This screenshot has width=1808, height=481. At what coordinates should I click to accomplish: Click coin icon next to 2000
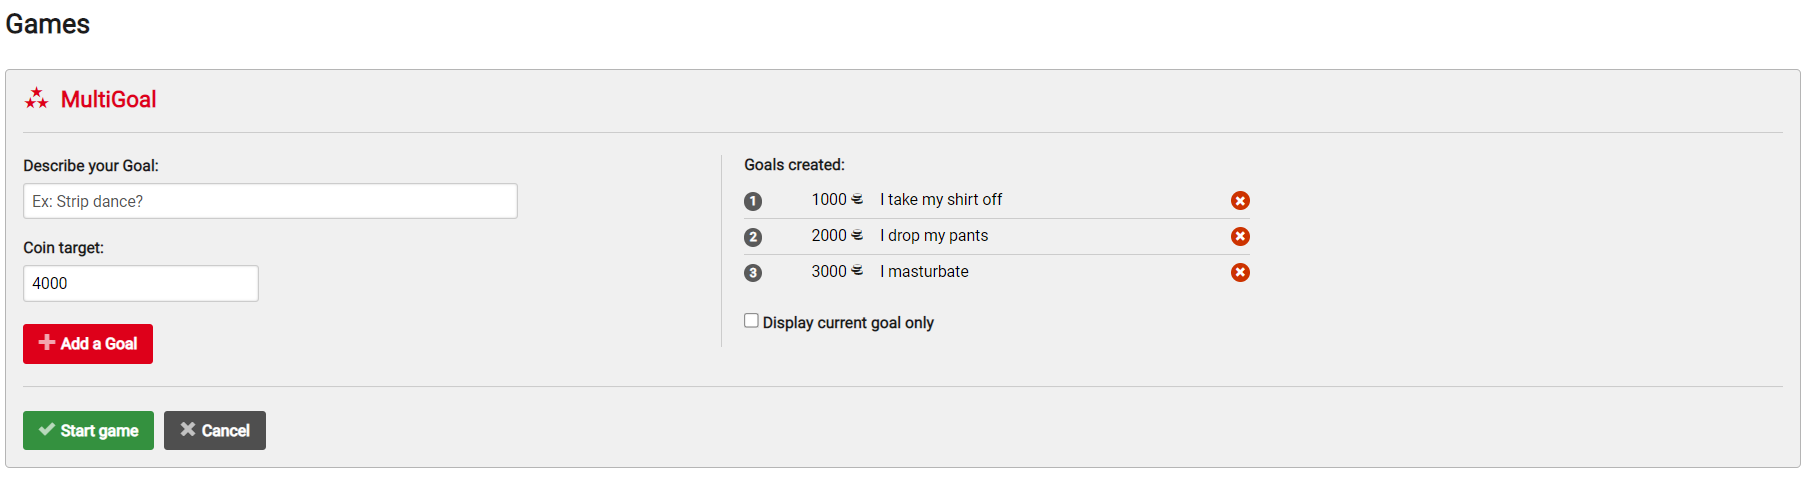(857, 235)
